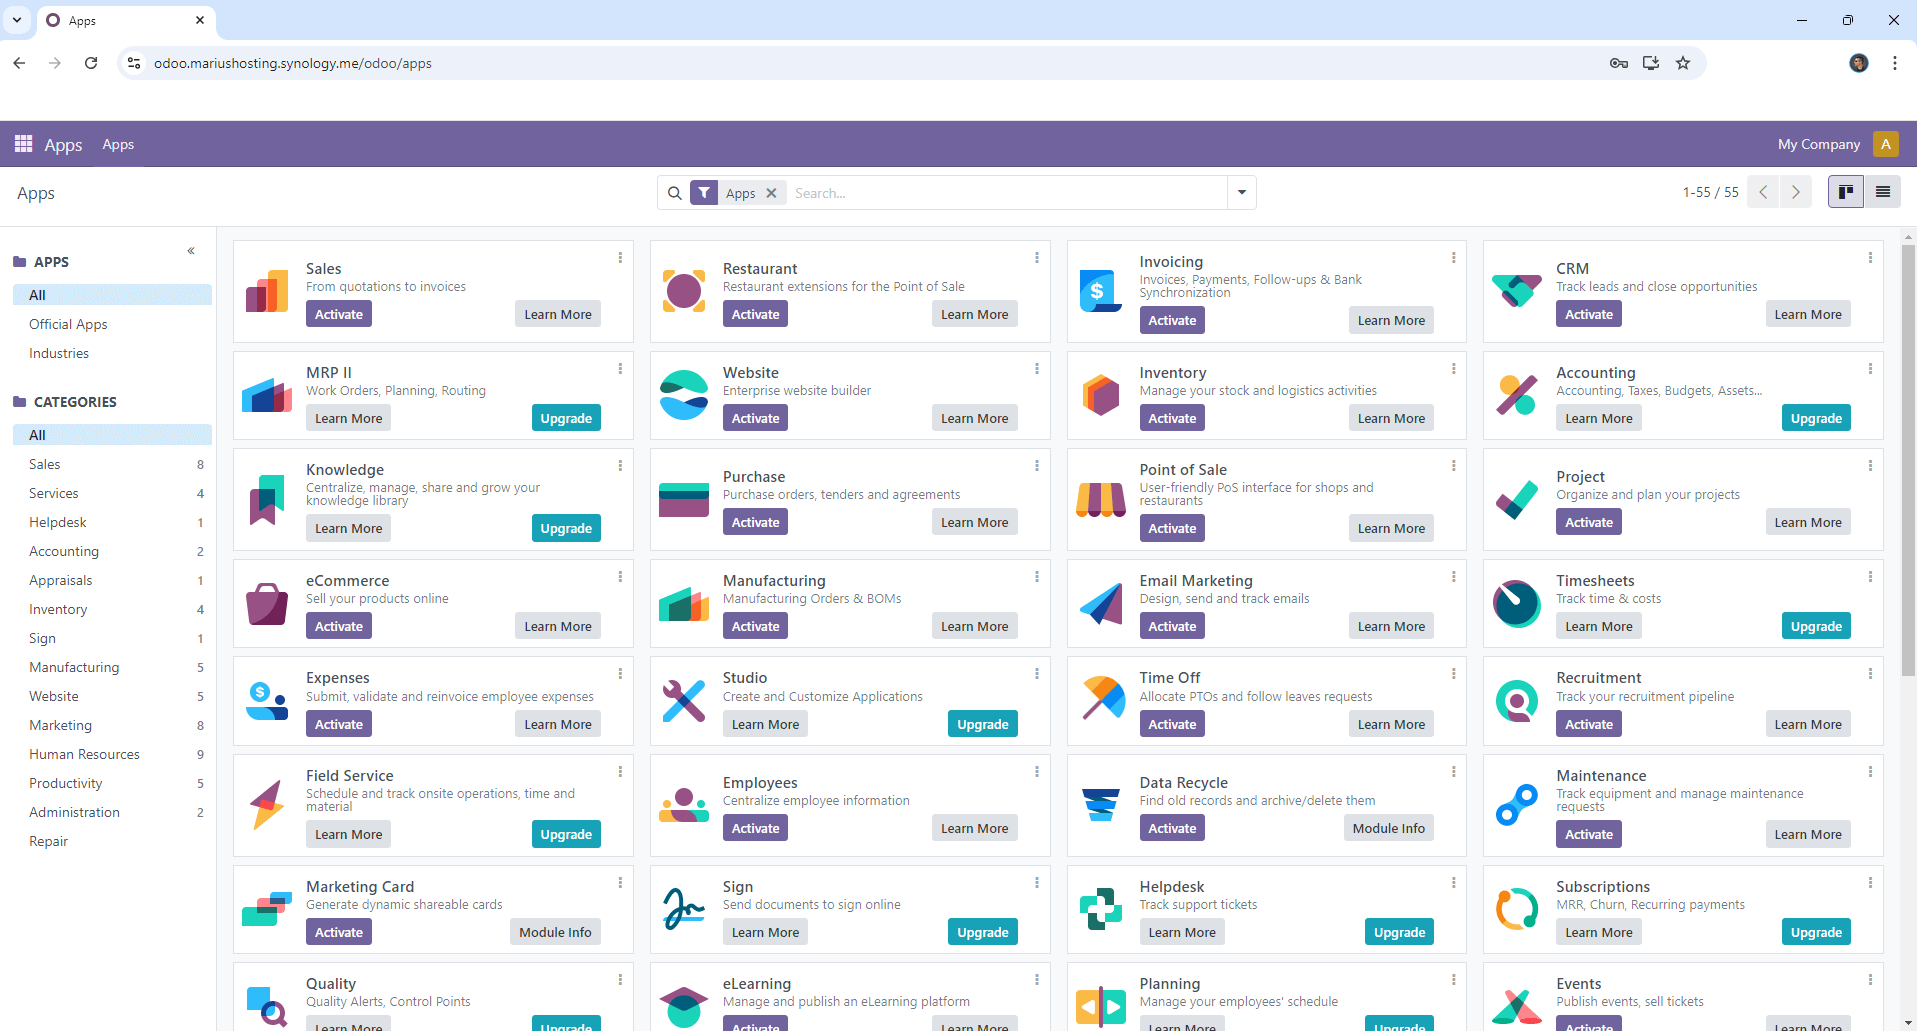The width and height of the screenshot is (1917, 1031).
Task: Click the Subscriptions app icon
Action: tap(1517, 909)
